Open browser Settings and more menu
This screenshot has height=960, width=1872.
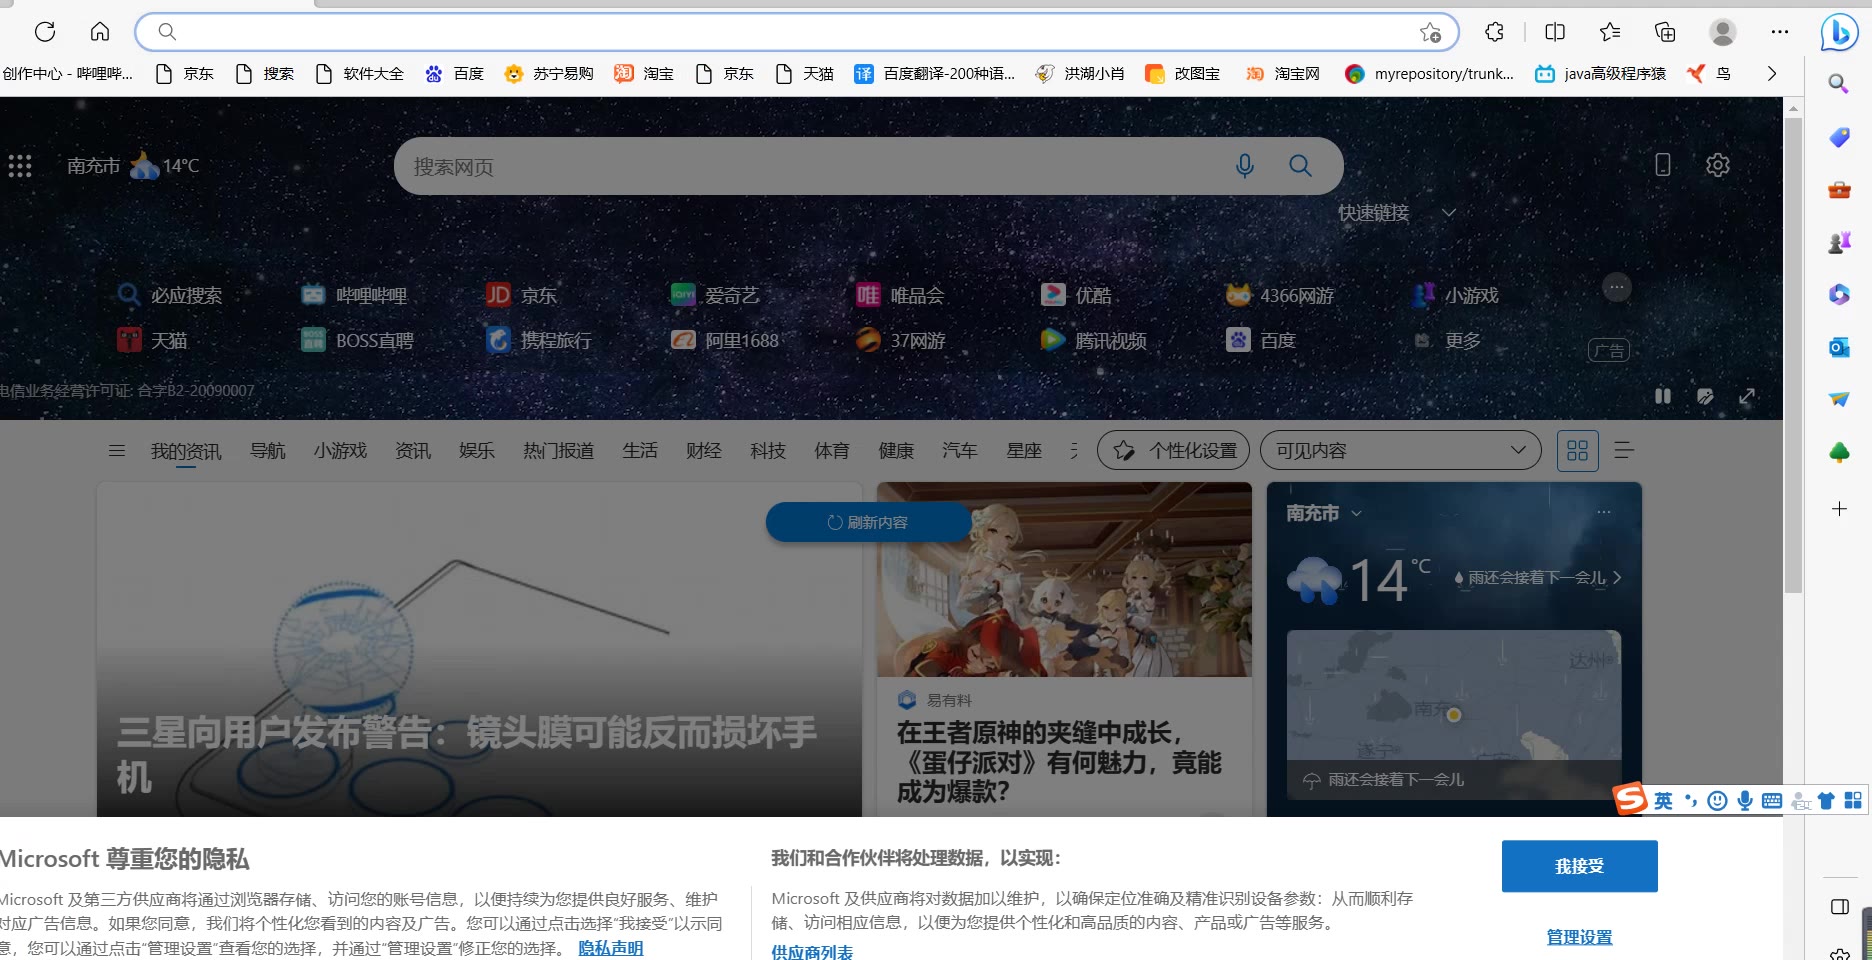pos(1780,32)
